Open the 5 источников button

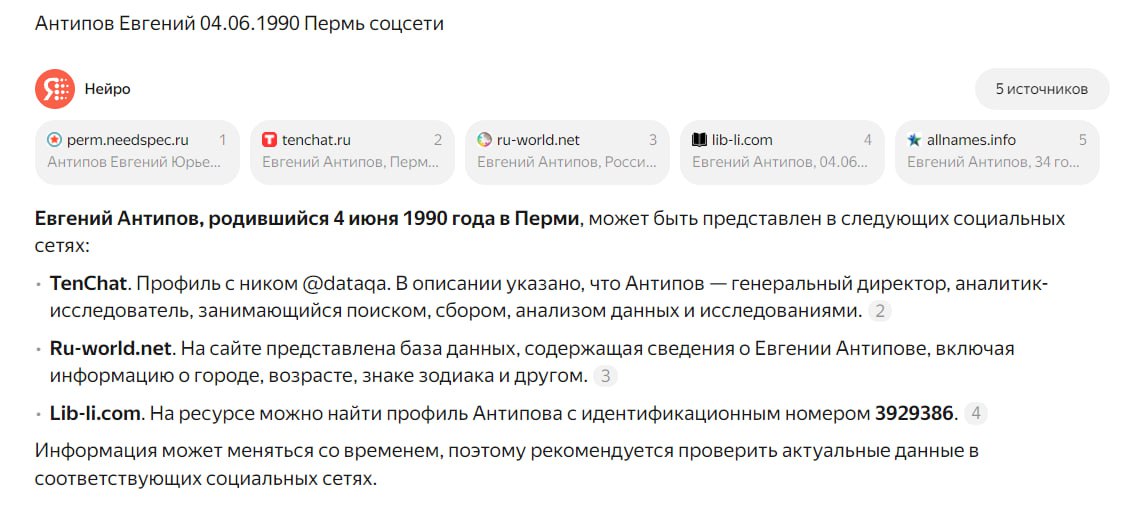pyautogui.click(x=1042, y=89)
